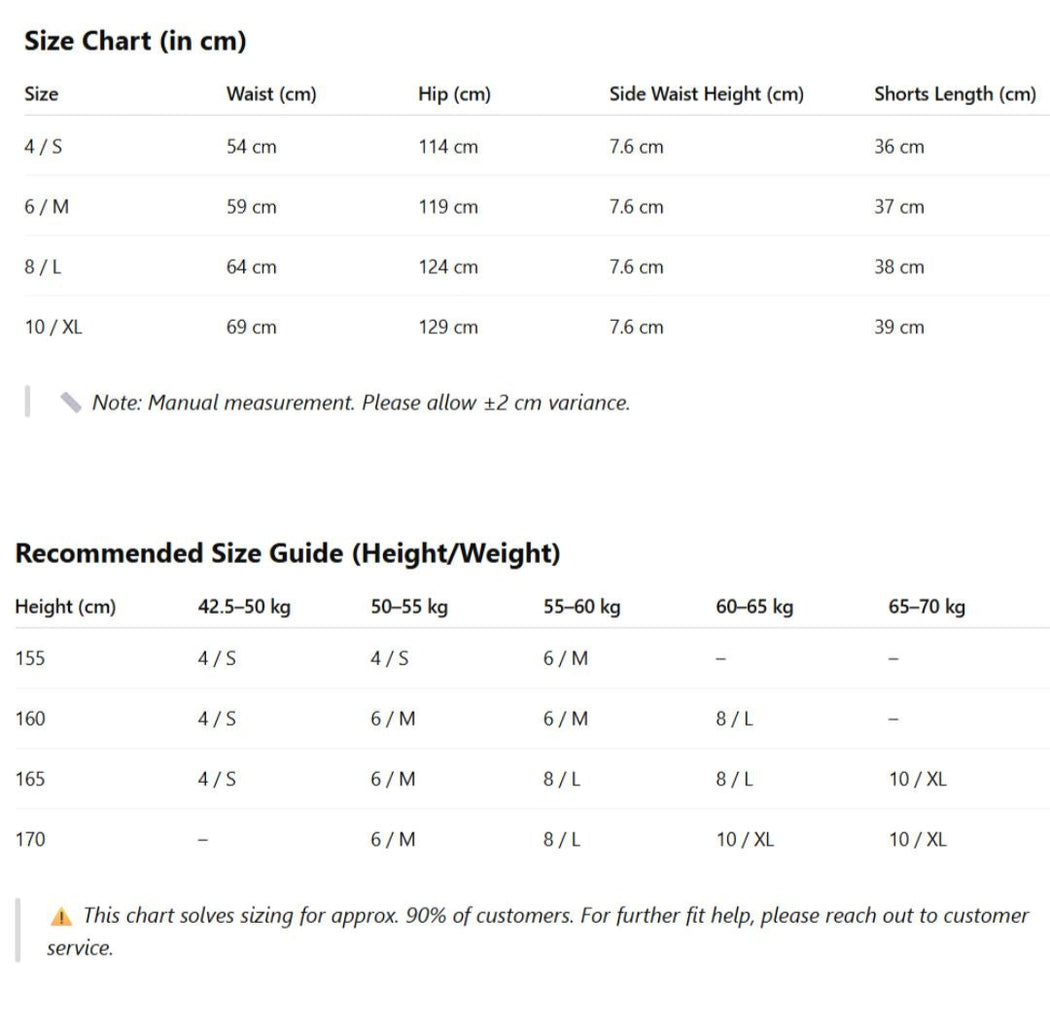This screenshot has width=1050, height=1022.
Task: Select the 155 height row label
Action: (30, 658)
